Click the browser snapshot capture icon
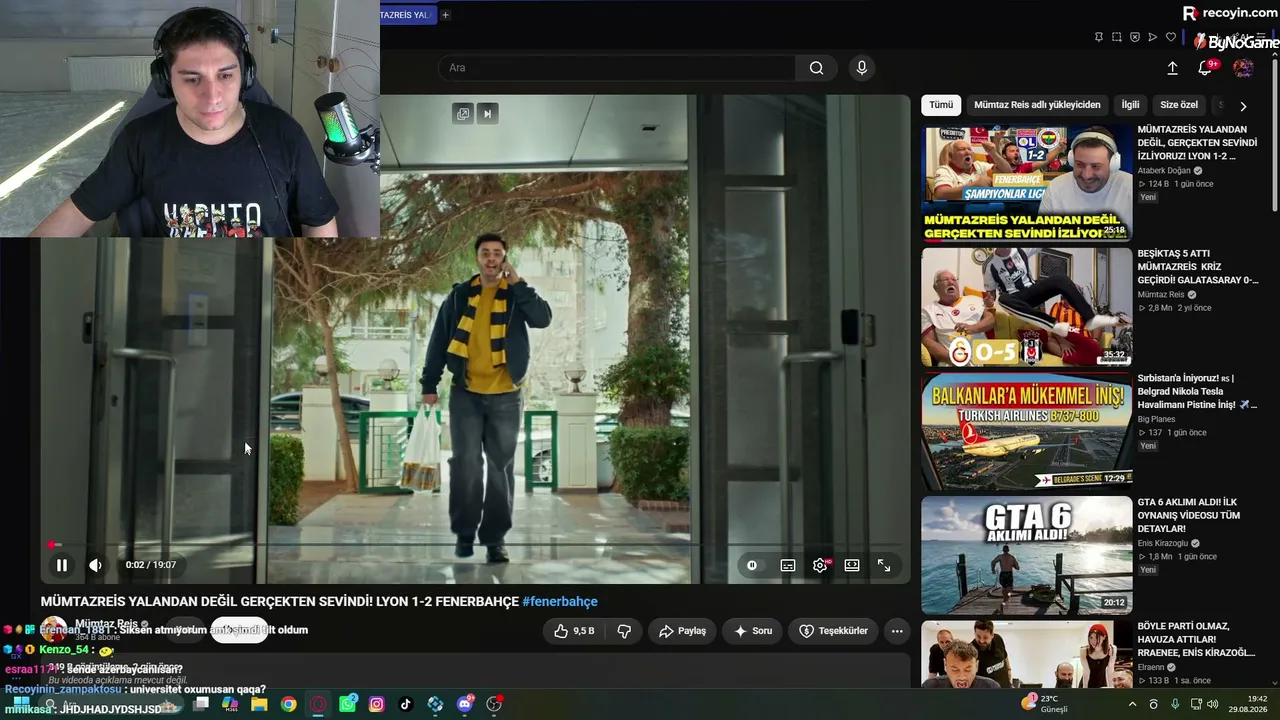The image size is (1280, 720). [1116, 37]
